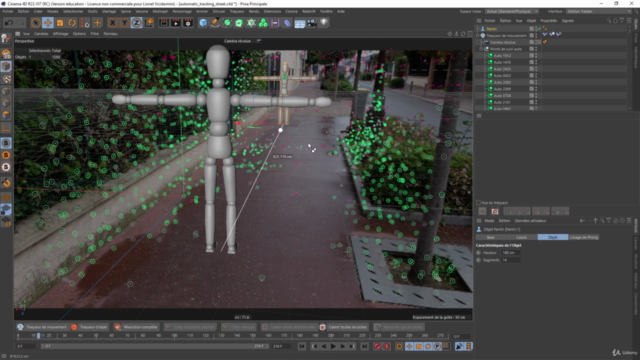Open the Objet menu in Object Manager
Image resolution: width=640 pixels, height=360 pixels.
pyautogui.click(x=531, y=20)
